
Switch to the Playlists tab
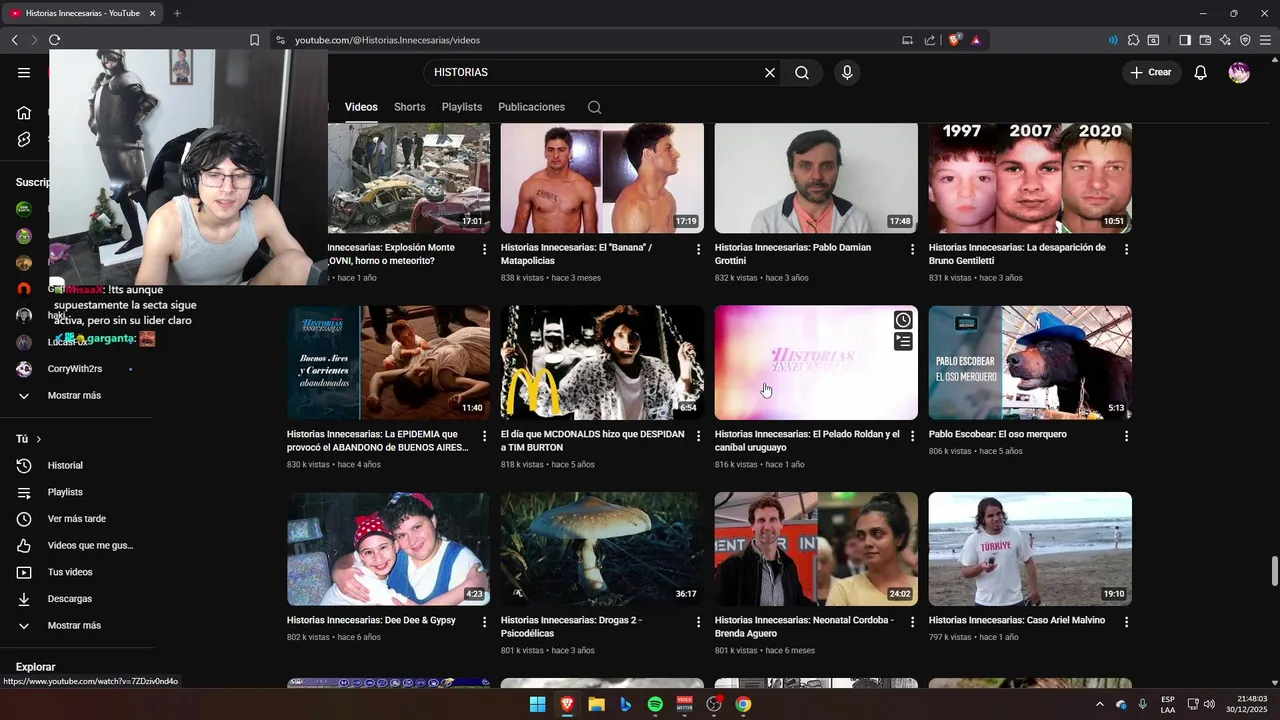pos(462,107)
